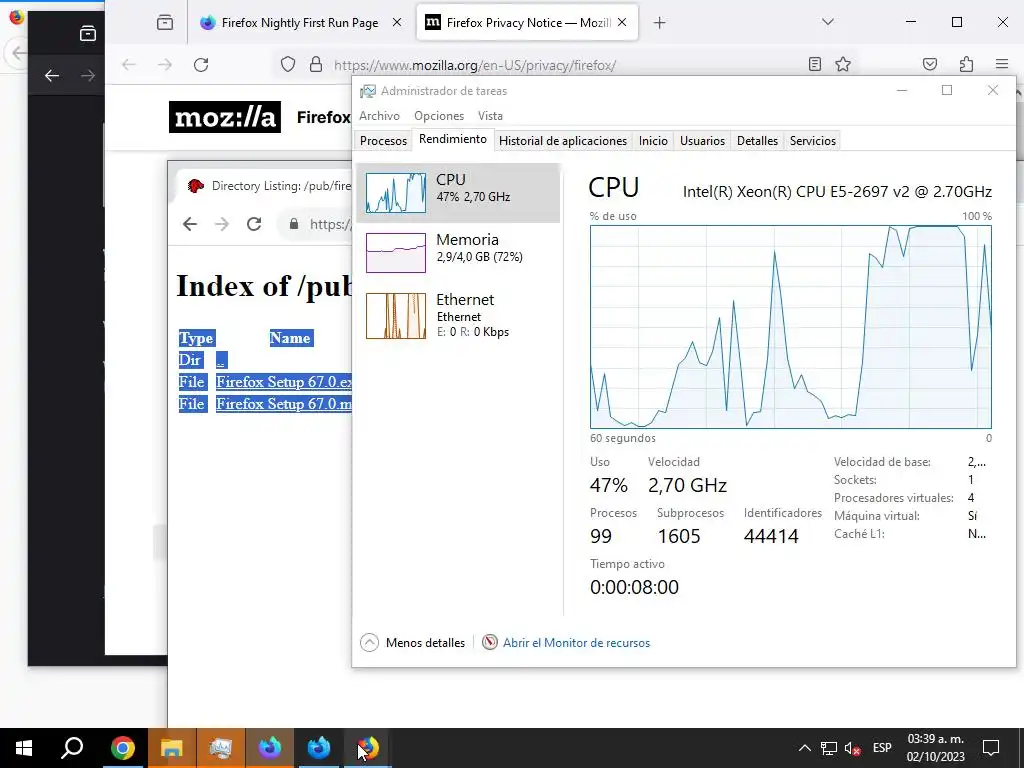
Task: Open Google Chrome from the taskbar
Action: 122,748
